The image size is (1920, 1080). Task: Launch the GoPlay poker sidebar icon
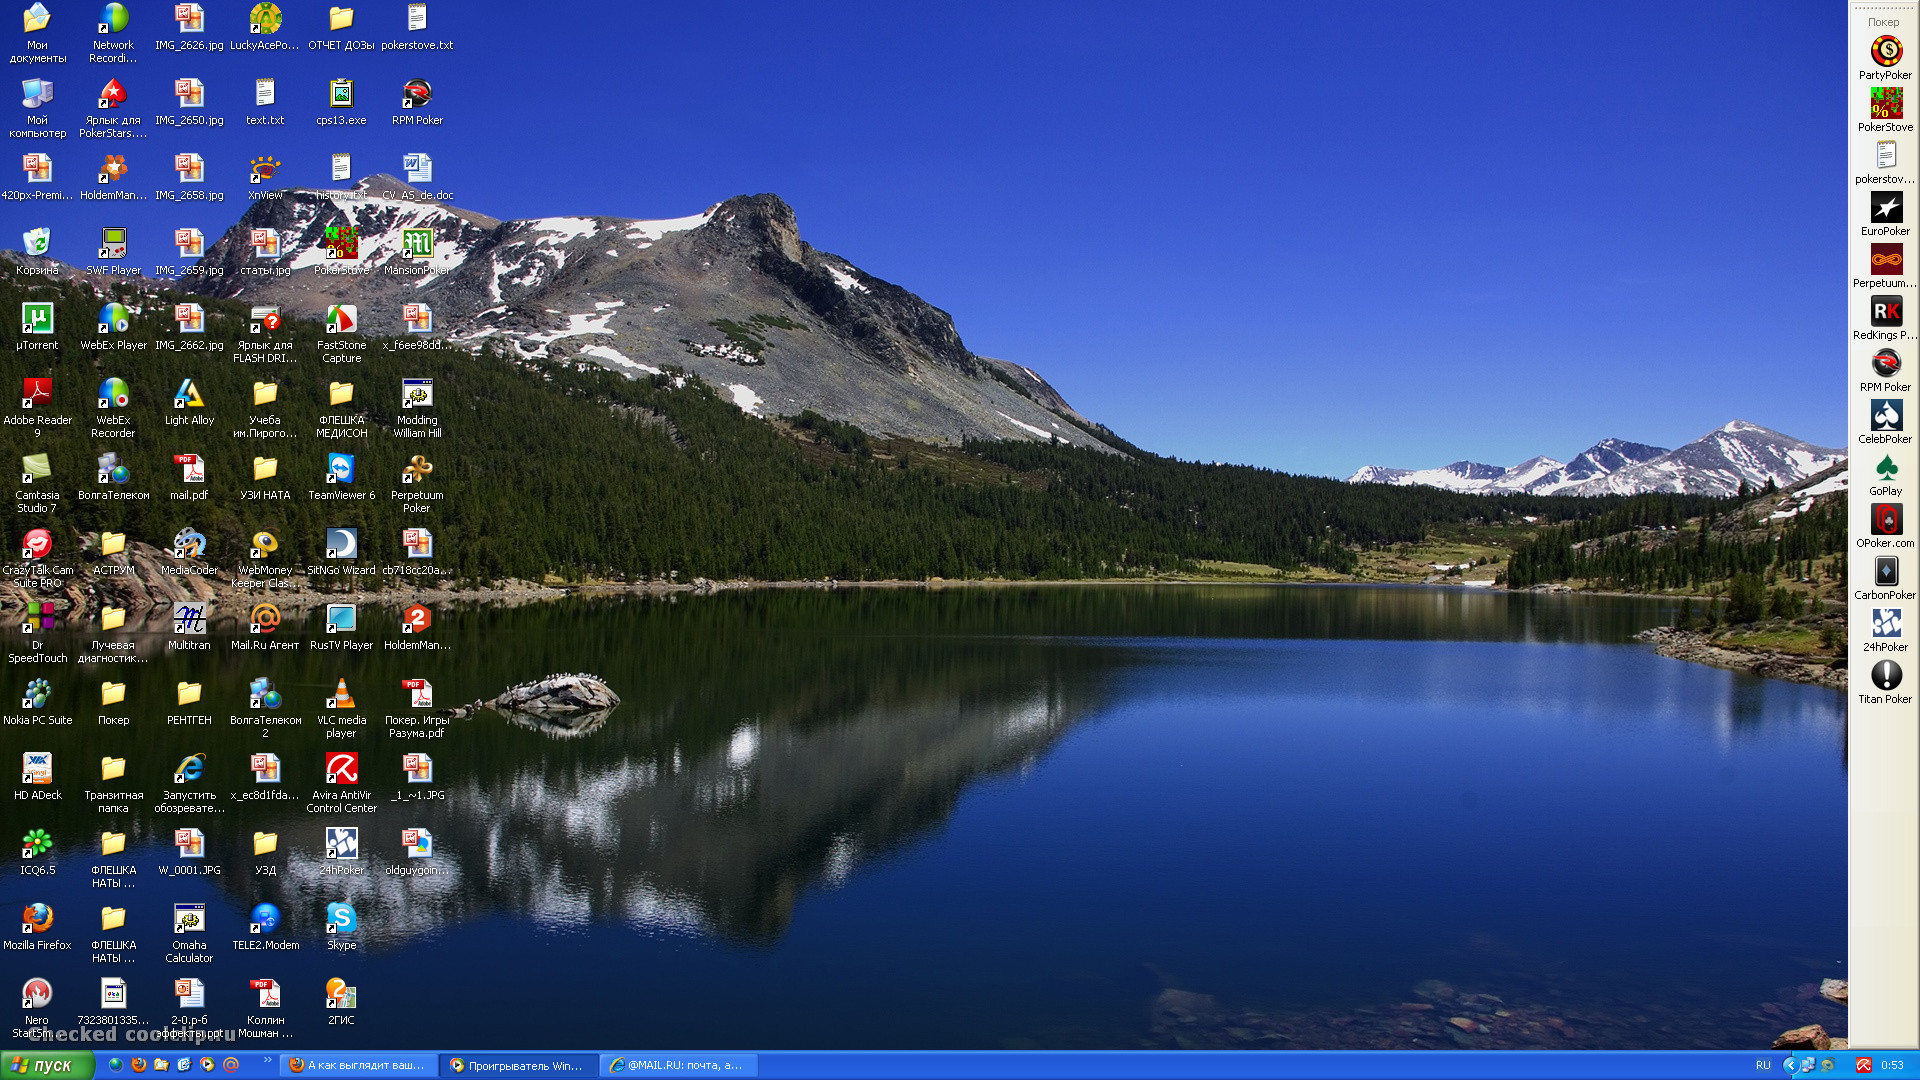point(1886,468)
